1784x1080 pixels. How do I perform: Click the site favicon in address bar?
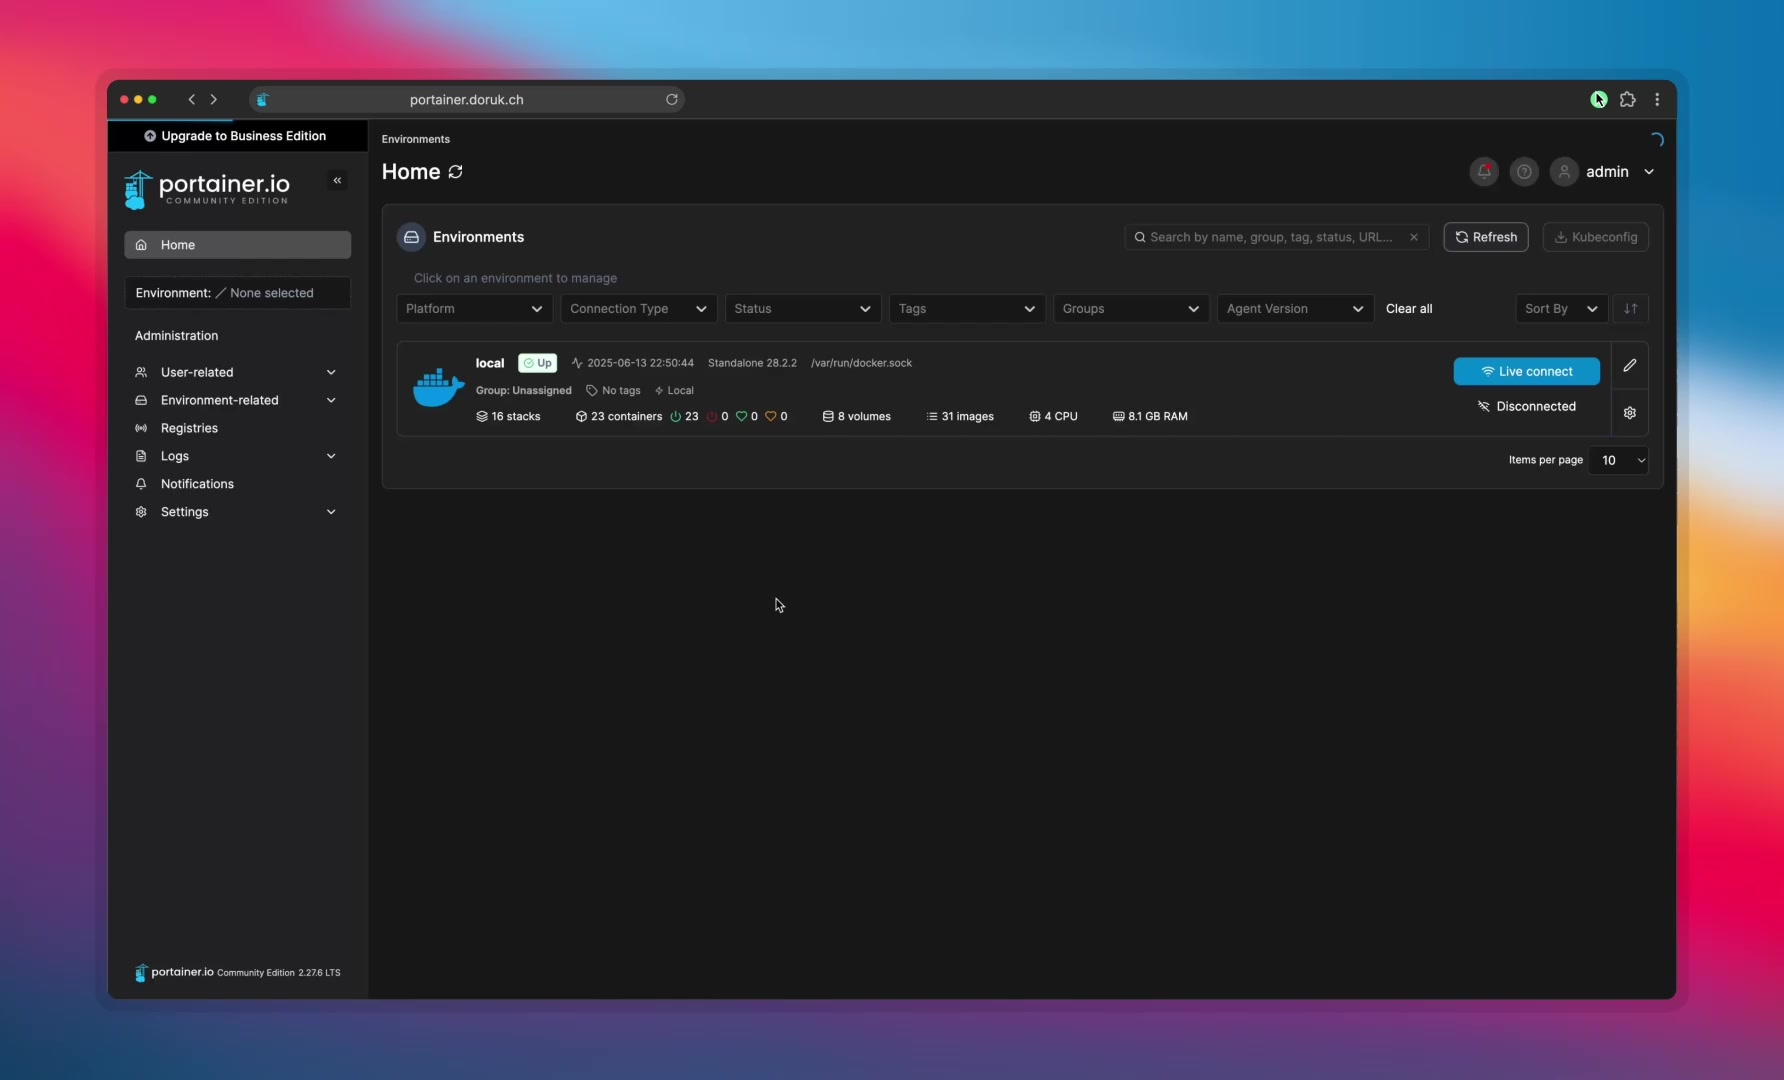point(262,99)
